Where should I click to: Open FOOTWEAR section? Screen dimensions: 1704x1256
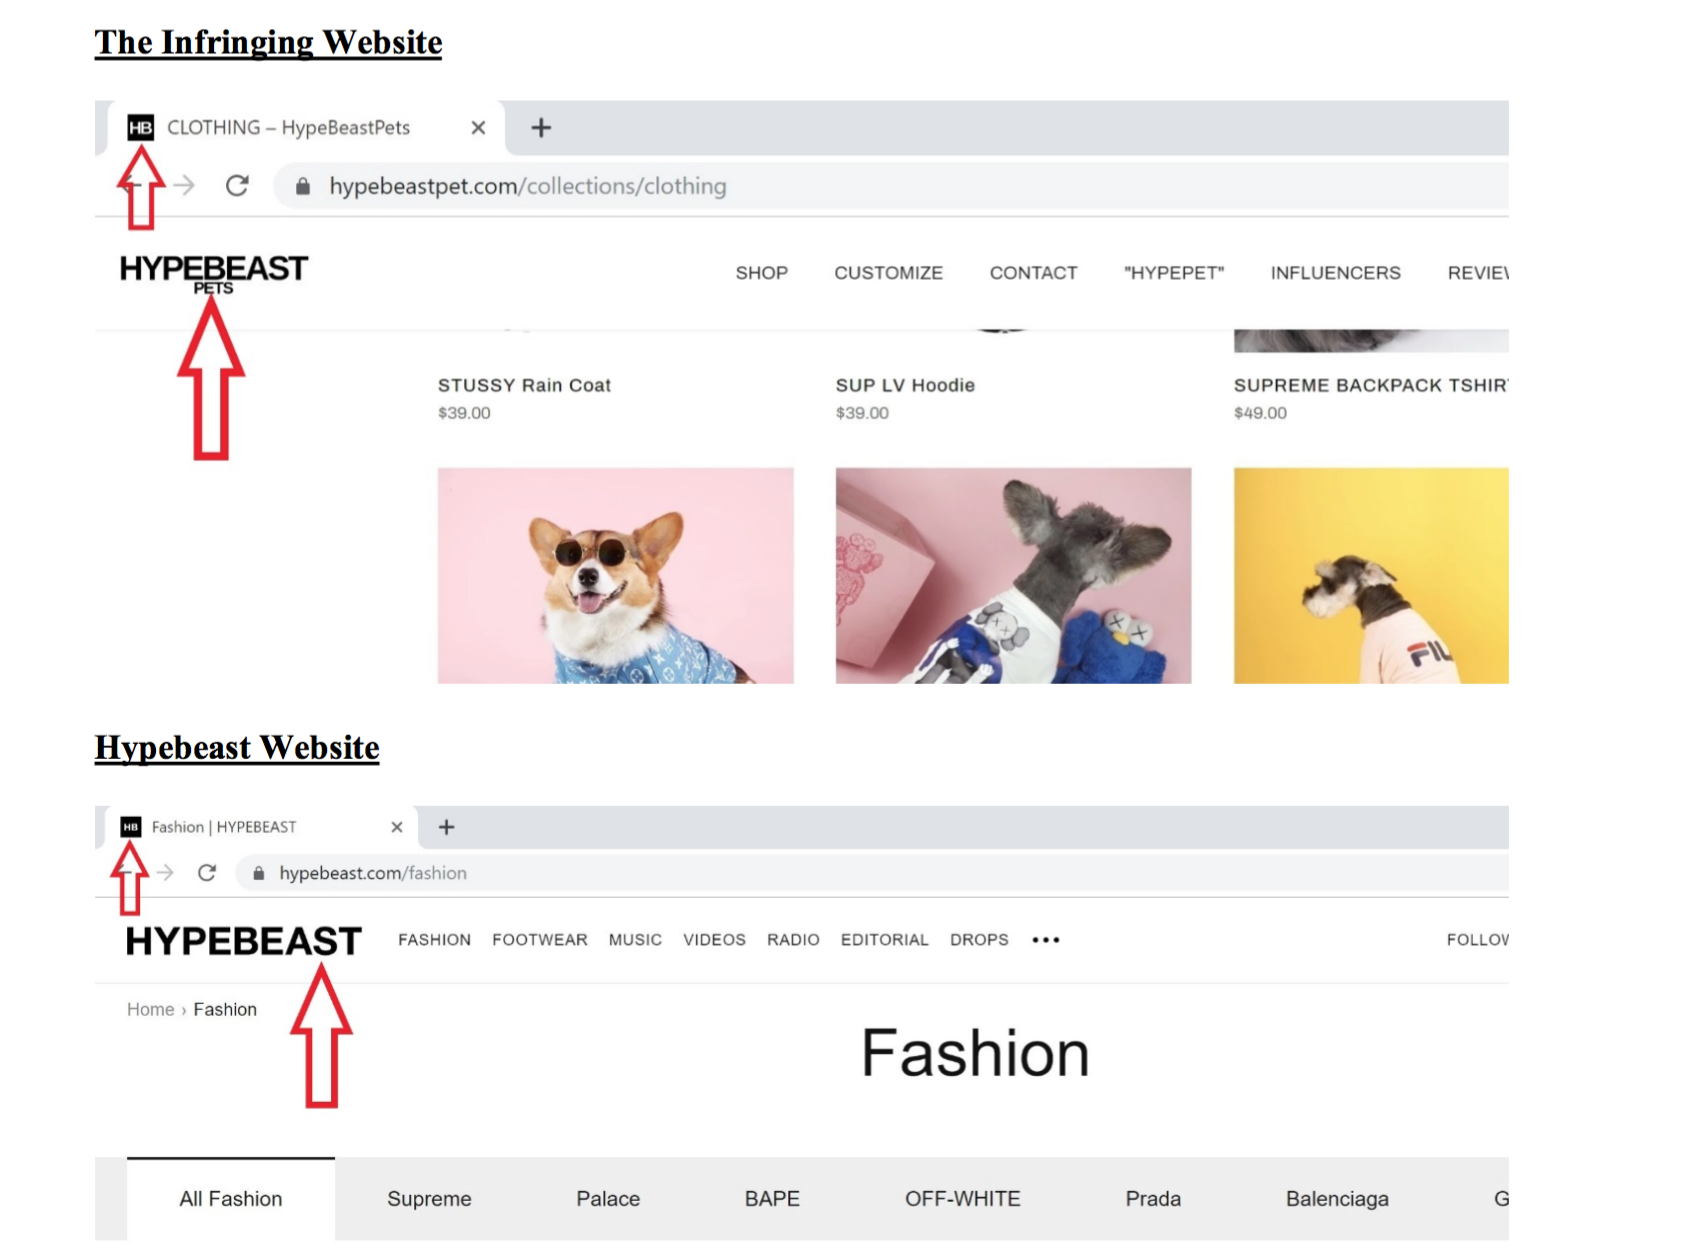click(x=540, y=940)
